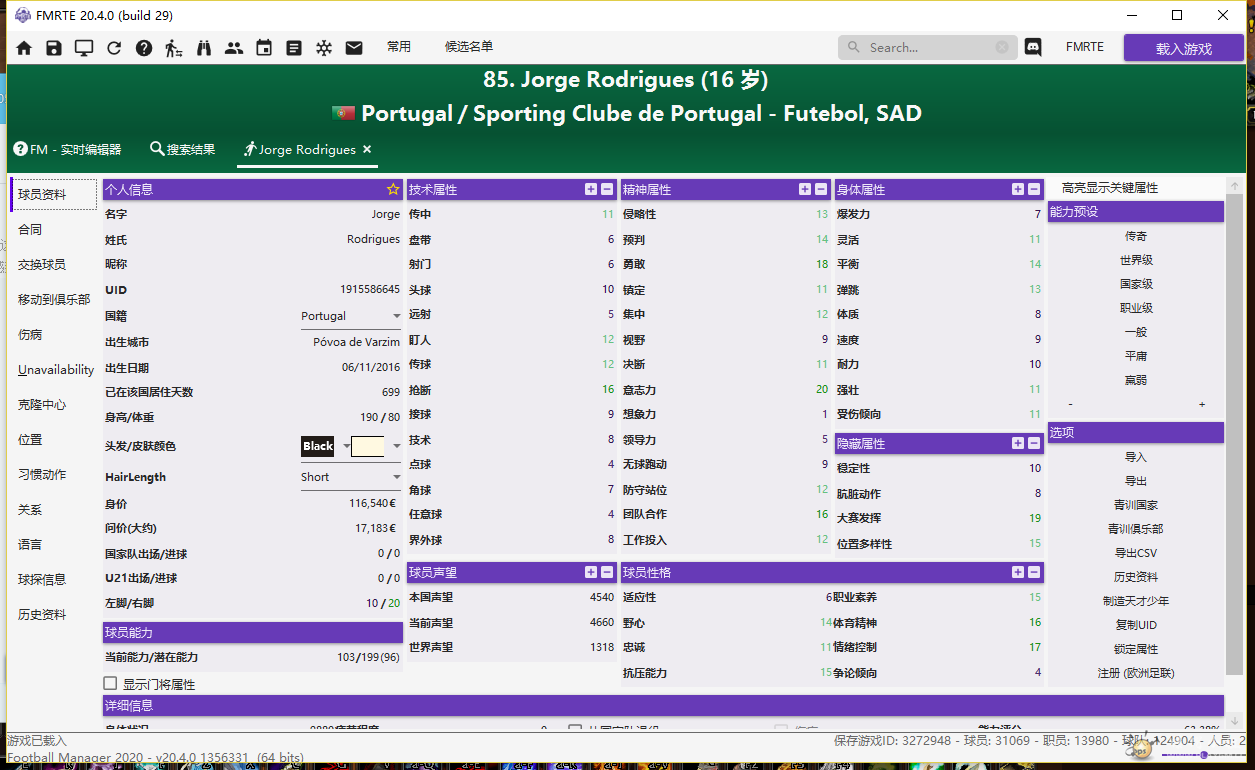Click the search input field

(930, 47)
